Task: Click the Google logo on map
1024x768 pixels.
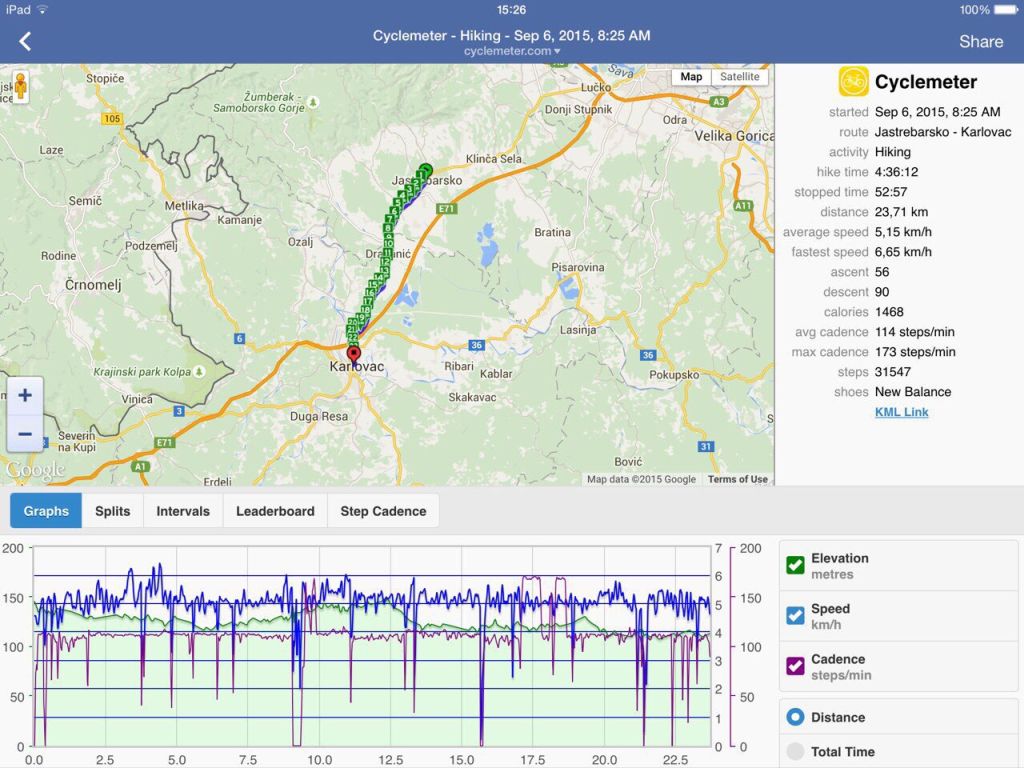Action: [35, 470]
